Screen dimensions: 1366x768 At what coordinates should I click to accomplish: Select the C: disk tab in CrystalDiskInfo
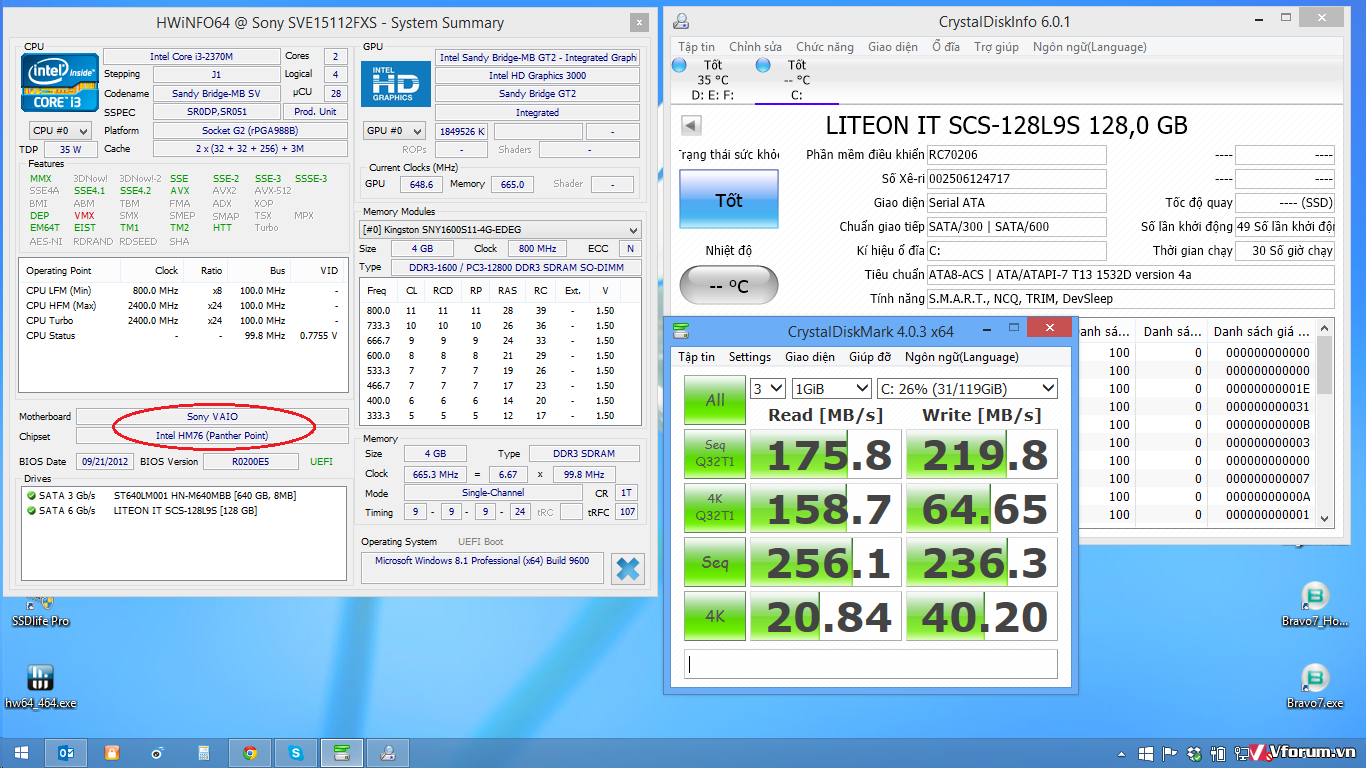point(797,80)
